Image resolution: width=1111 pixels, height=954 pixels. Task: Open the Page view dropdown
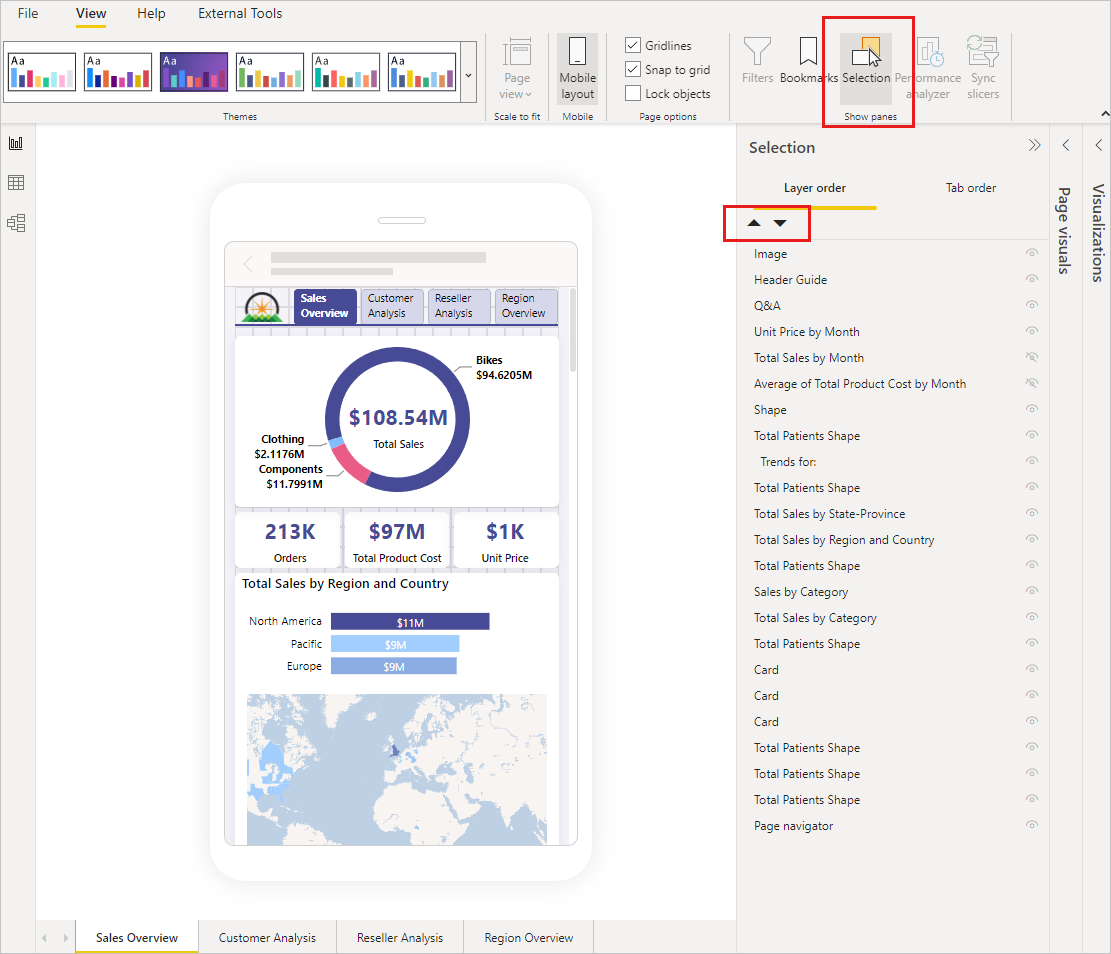(516, 70)
